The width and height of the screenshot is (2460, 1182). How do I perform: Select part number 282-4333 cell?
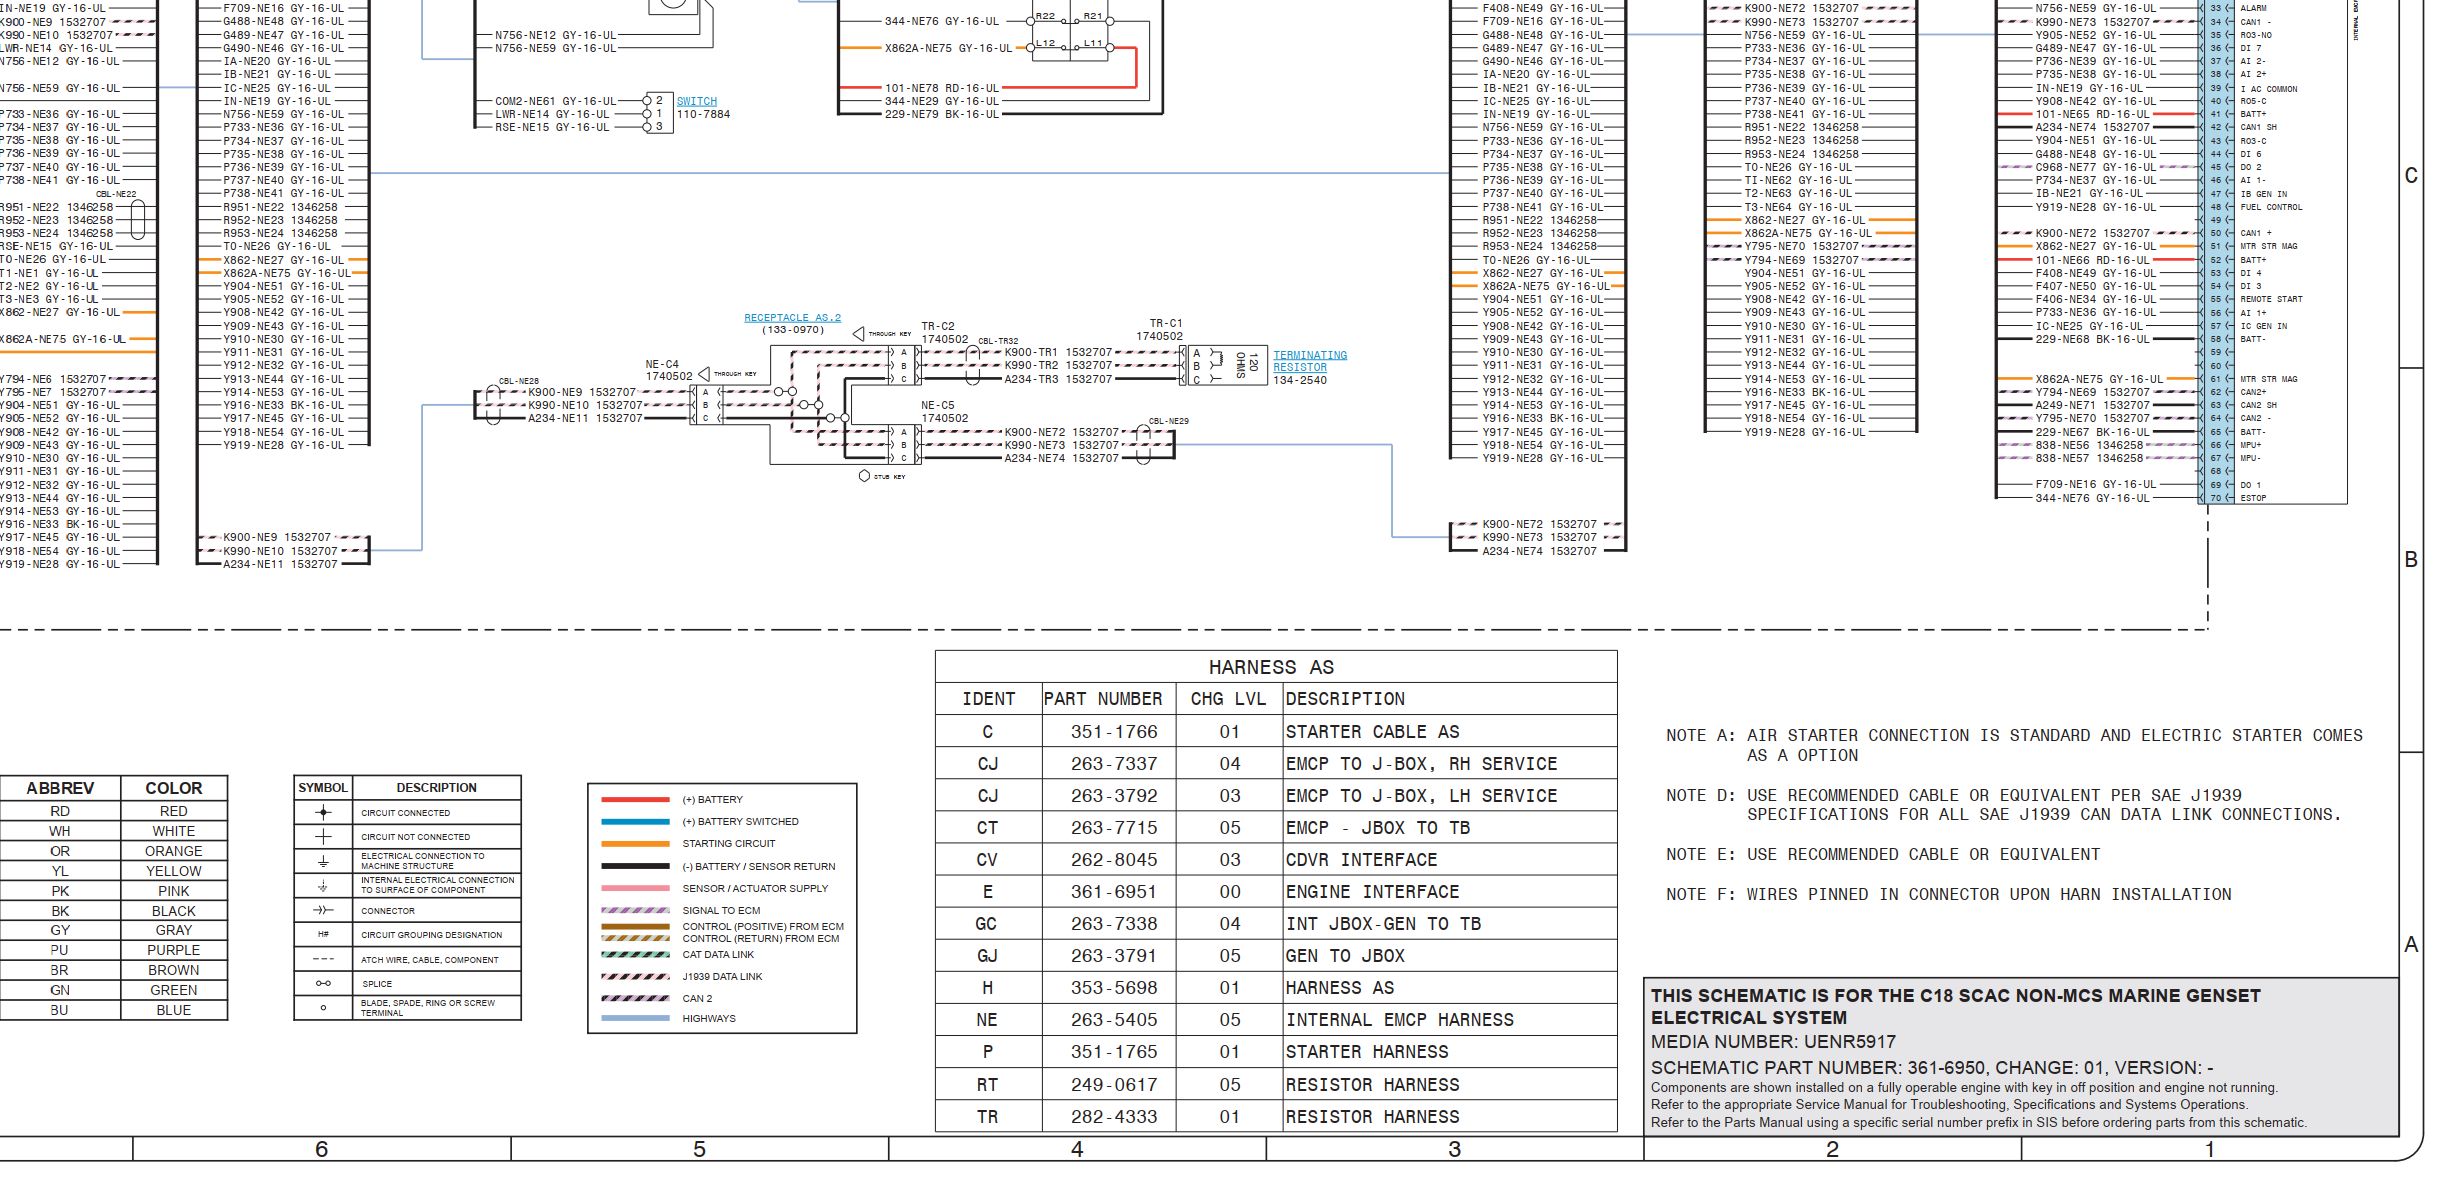coord(1113,1117)
